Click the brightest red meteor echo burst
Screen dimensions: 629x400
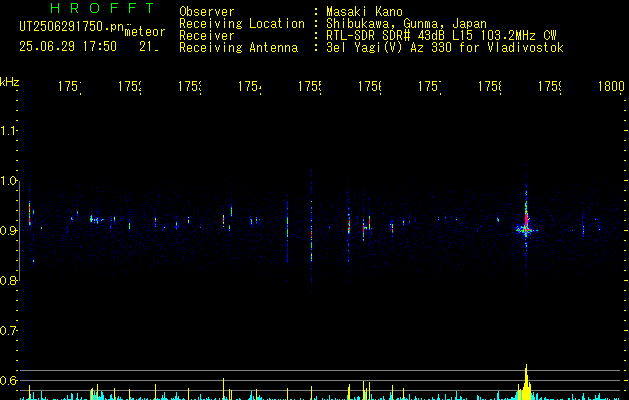click(526, 221)
